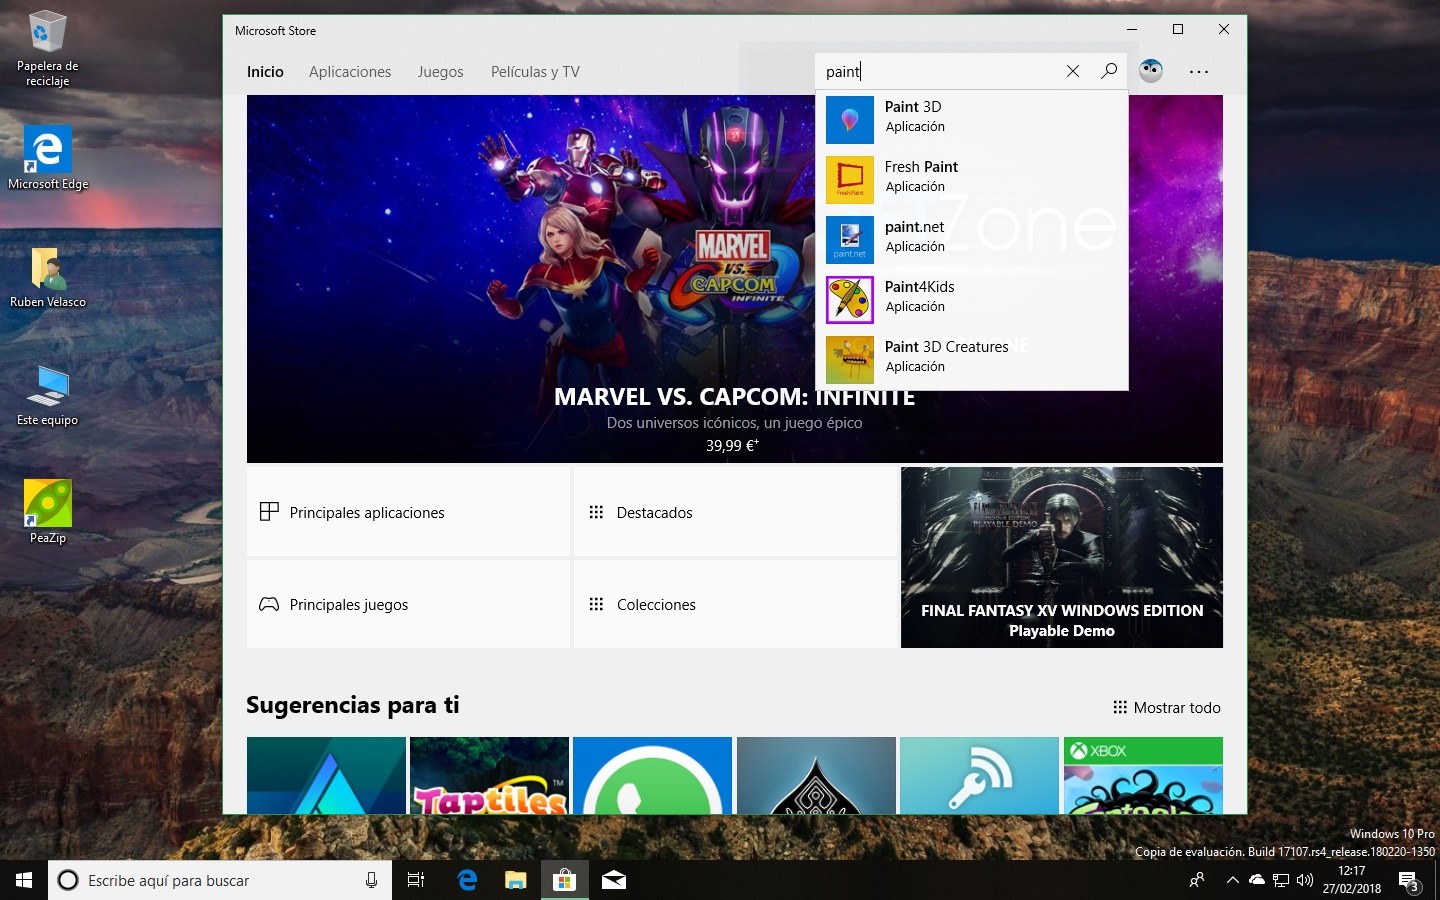Open the user account avatar

1151,71
